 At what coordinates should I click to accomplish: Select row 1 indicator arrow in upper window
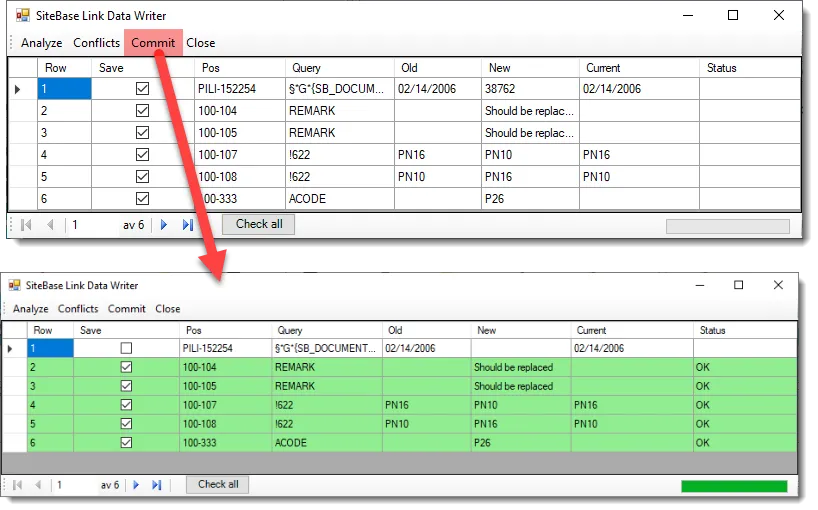17,89
